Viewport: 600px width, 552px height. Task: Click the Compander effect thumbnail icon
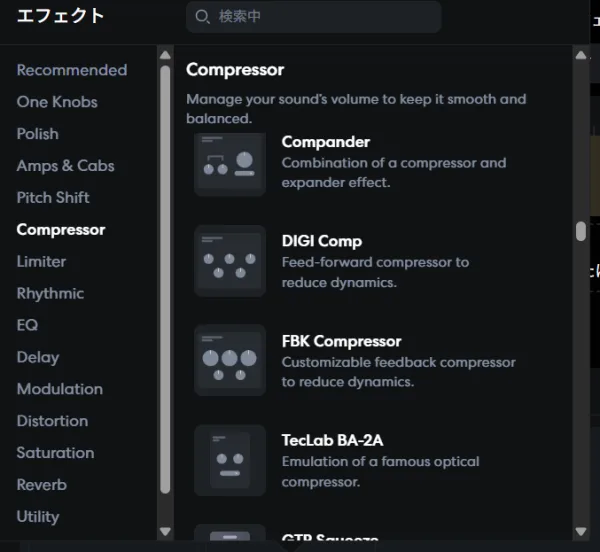pos(230,164)
